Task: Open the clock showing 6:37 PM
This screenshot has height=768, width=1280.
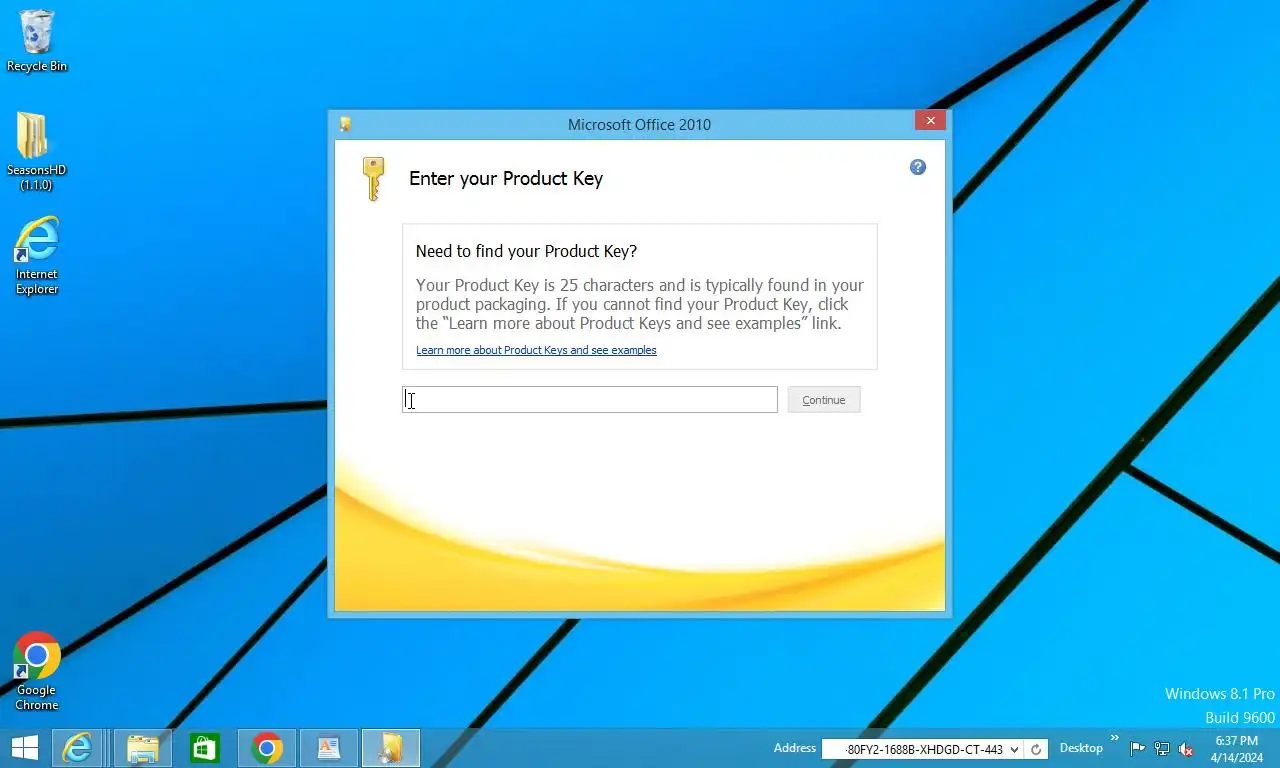Action: [1236, 749]
